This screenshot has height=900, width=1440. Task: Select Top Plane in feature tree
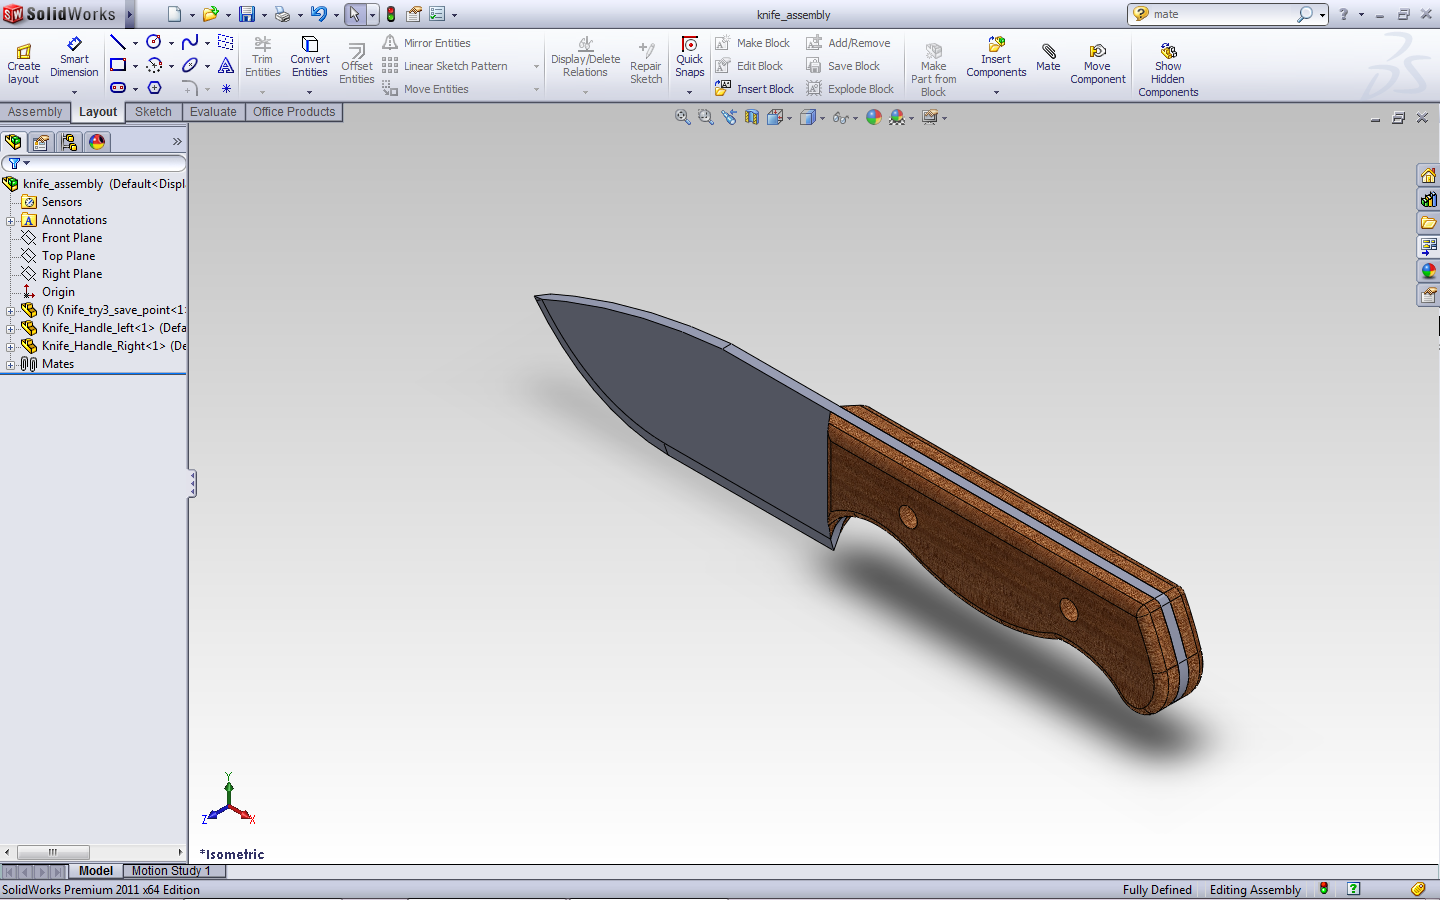(68, 256)
